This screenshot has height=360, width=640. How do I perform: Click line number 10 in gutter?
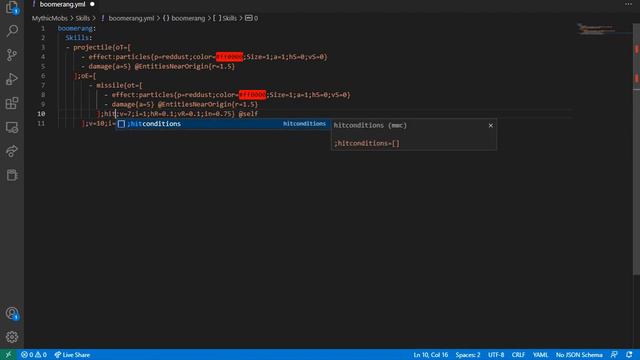41,114
